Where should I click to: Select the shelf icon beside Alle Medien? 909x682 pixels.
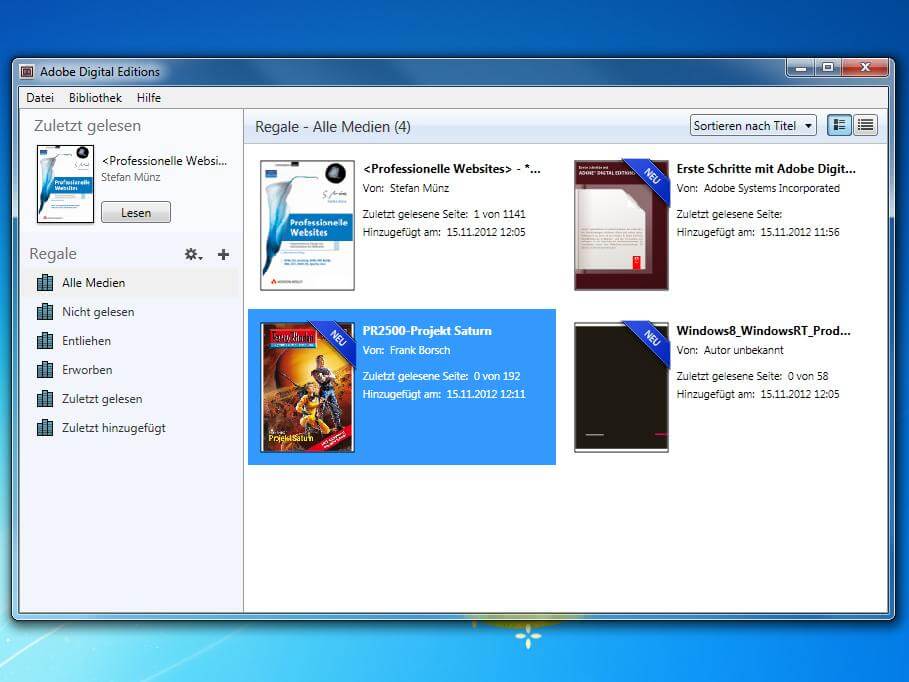point(45,282)
